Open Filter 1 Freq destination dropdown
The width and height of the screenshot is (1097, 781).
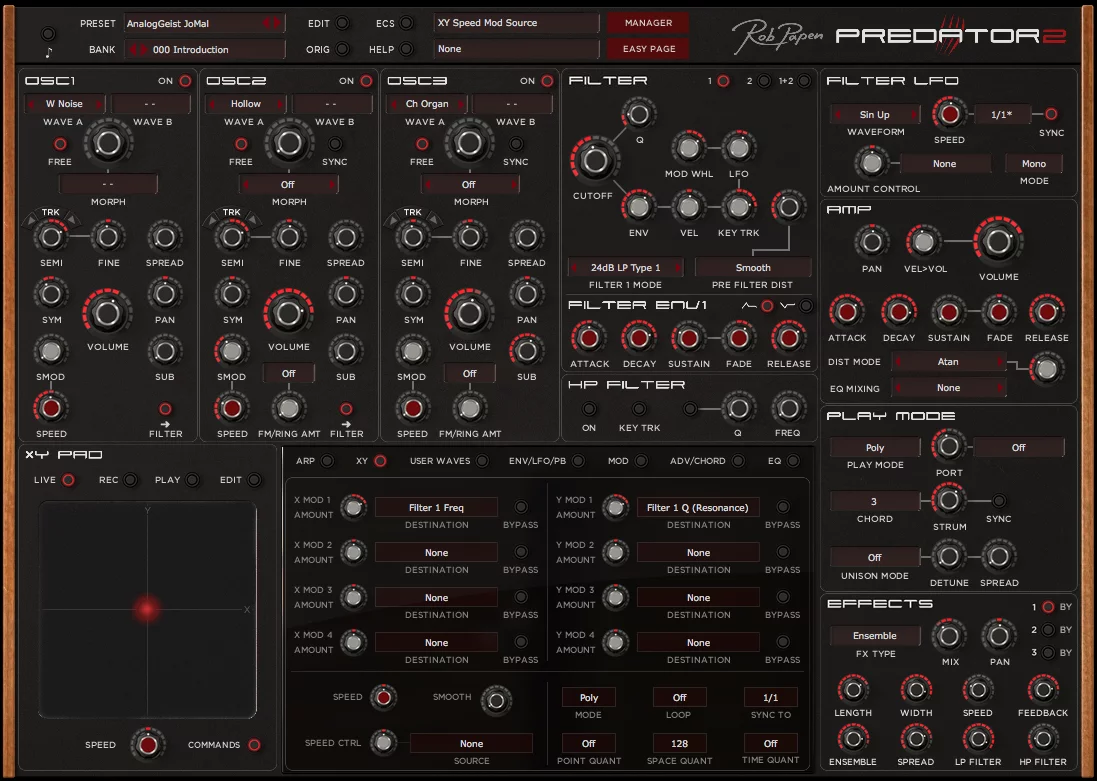(437, 507)
